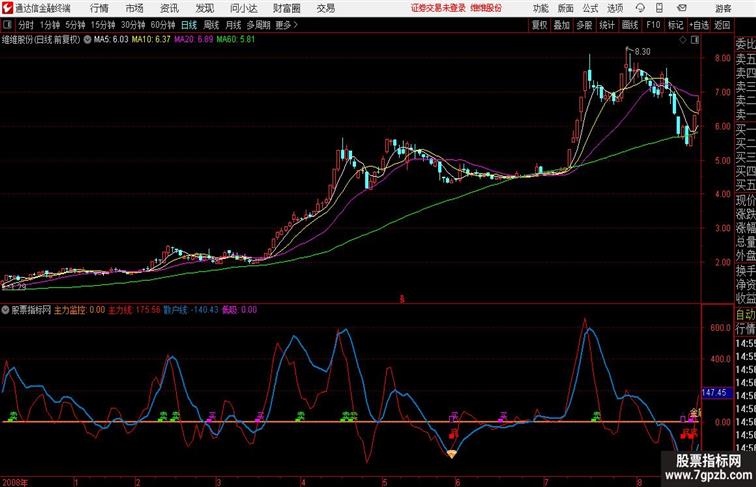Expand sub-indicator 股票指标网 round arrow

(5, 310)
